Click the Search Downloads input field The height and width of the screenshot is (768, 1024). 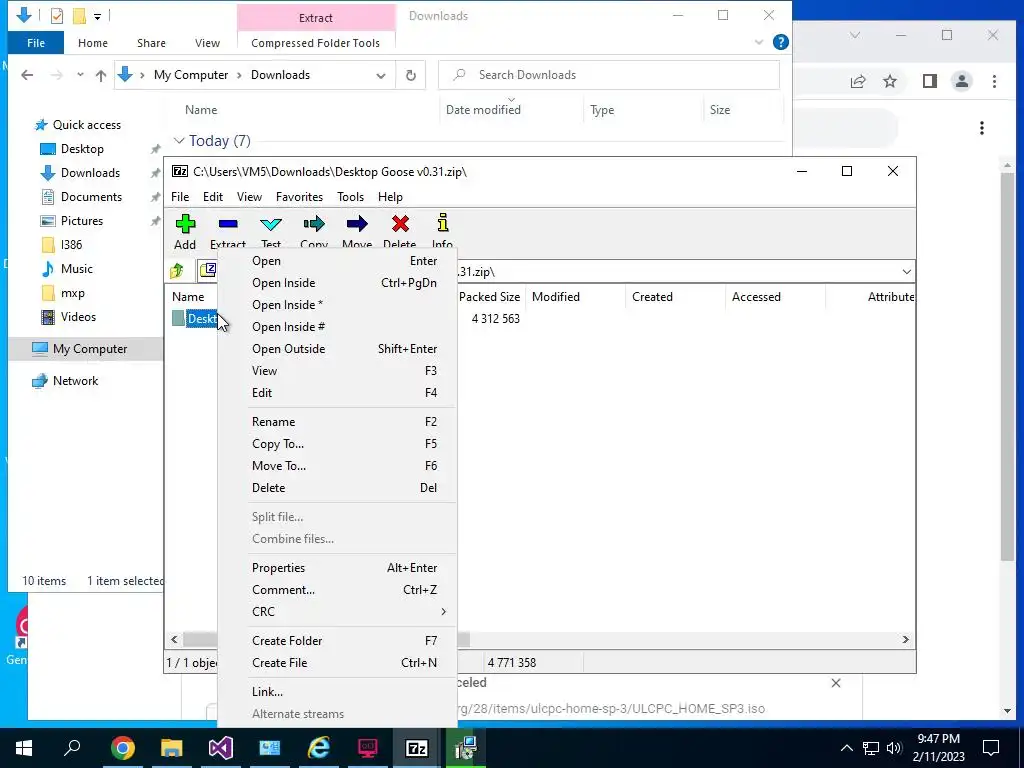coord(609,75)
